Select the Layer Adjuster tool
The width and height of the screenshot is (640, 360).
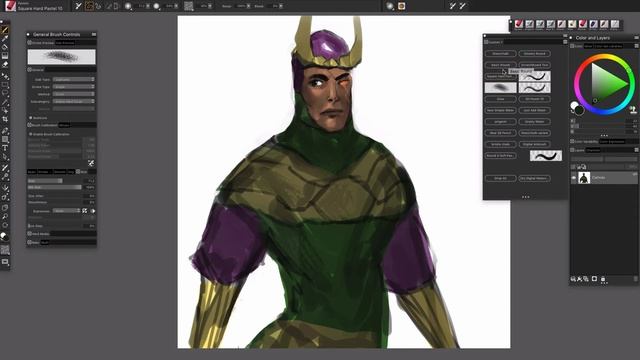5,76
